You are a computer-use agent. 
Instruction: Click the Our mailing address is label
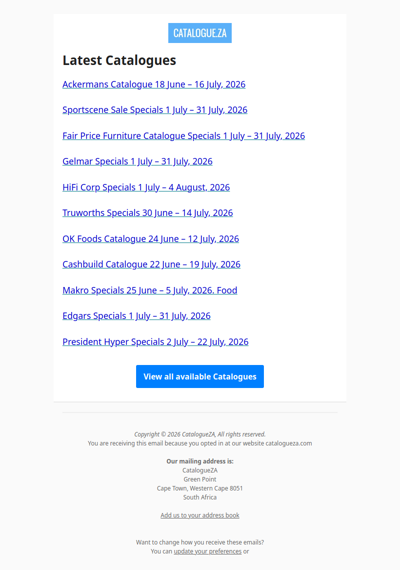tap(200, 461)
